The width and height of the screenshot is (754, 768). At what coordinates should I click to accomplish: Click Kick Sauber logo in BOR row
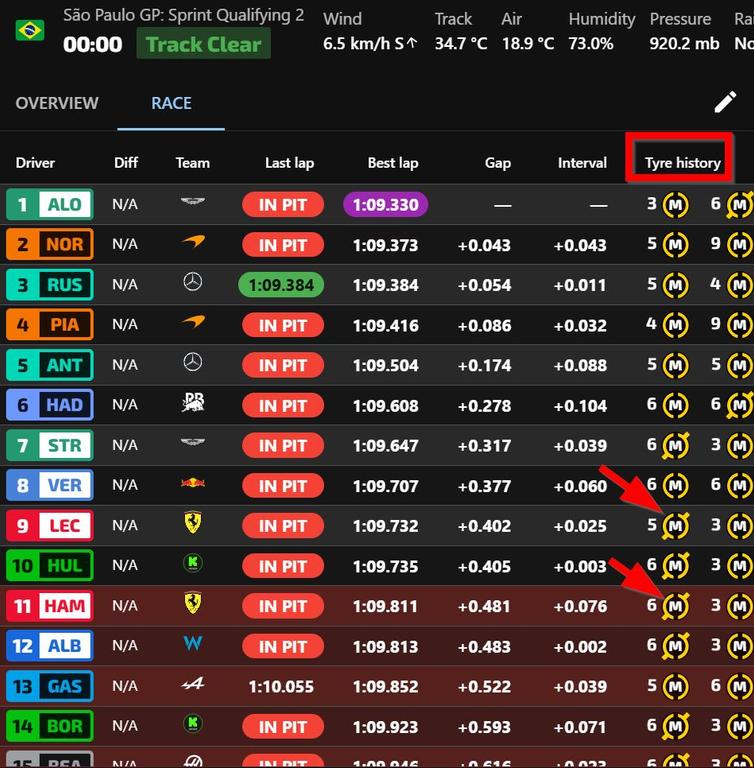193,723
